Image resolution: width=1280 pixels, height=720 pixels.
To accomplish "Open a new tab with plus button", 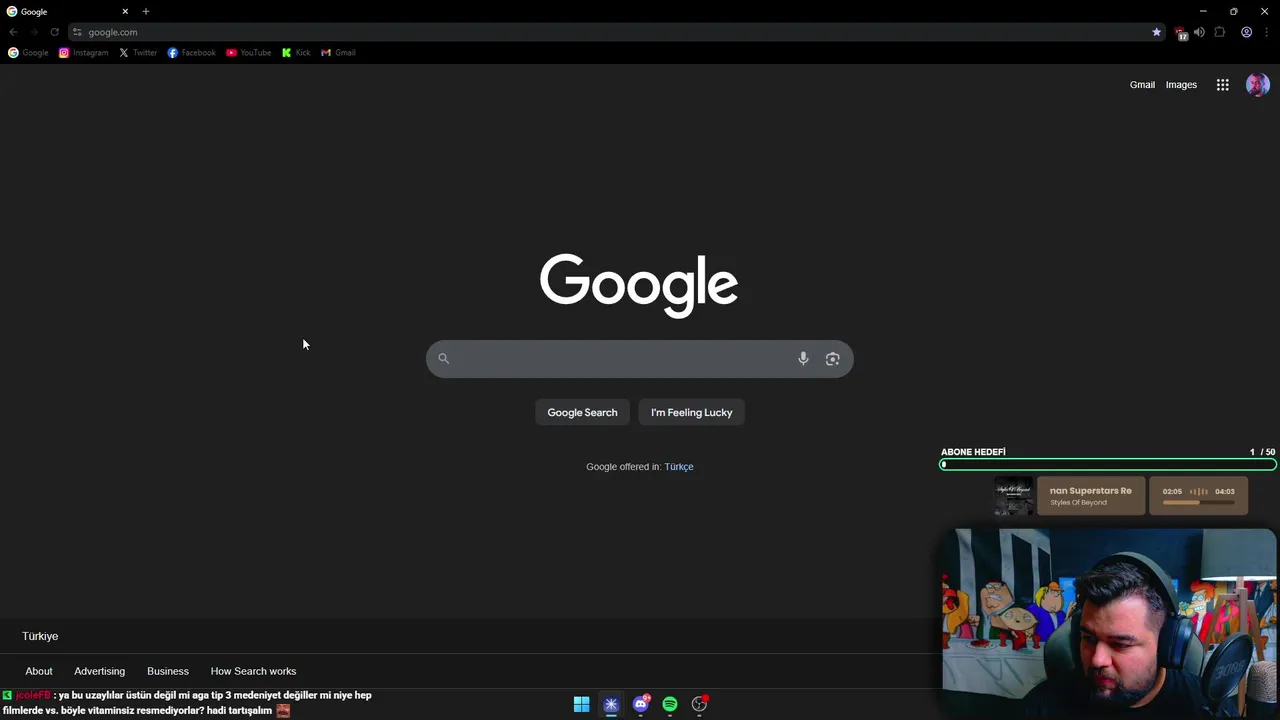I will [145, 11].
